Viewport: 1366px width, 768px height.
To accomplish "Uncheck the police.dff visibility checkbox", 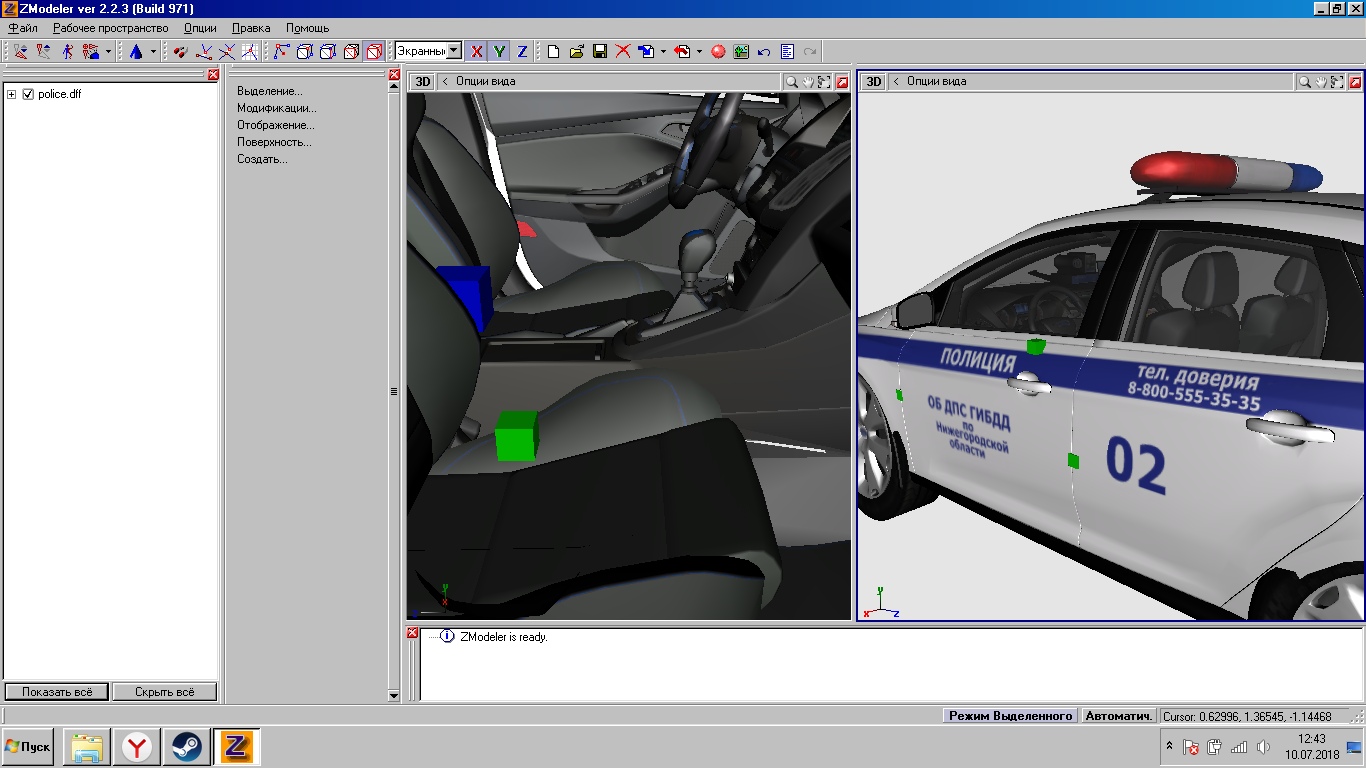I will [28, 94].
